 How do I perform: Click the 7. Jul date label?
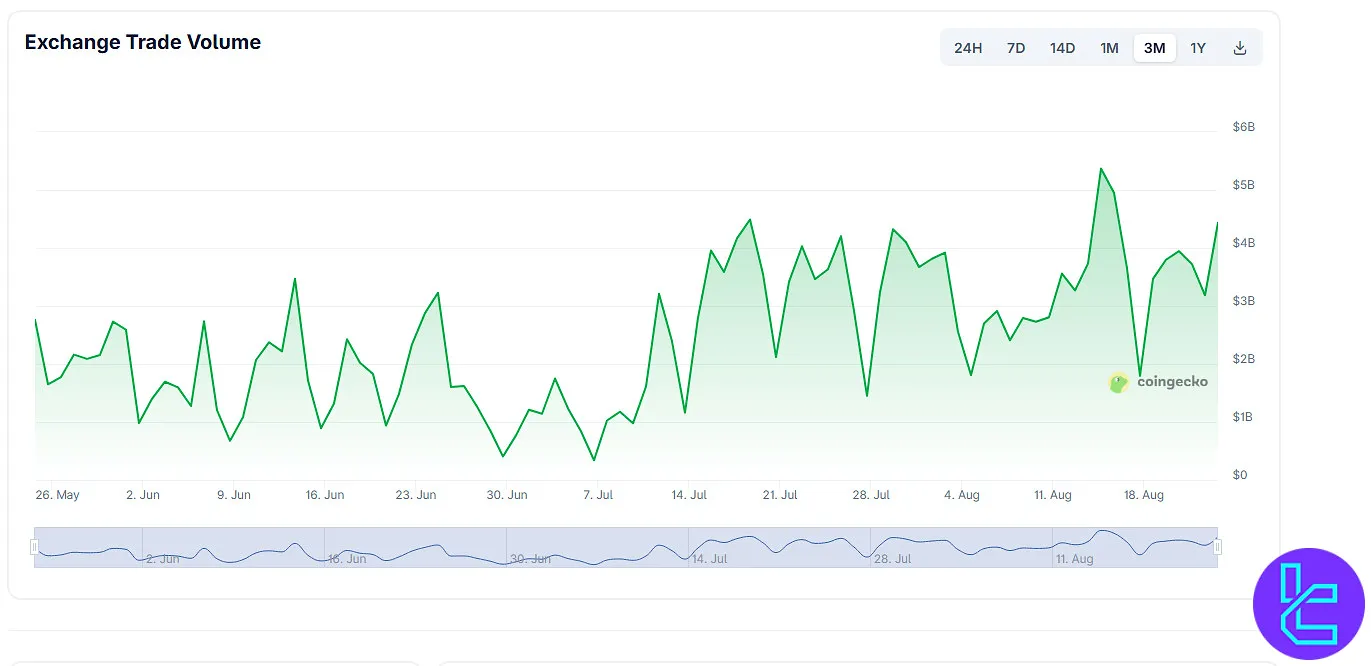(x=598, y=495)
